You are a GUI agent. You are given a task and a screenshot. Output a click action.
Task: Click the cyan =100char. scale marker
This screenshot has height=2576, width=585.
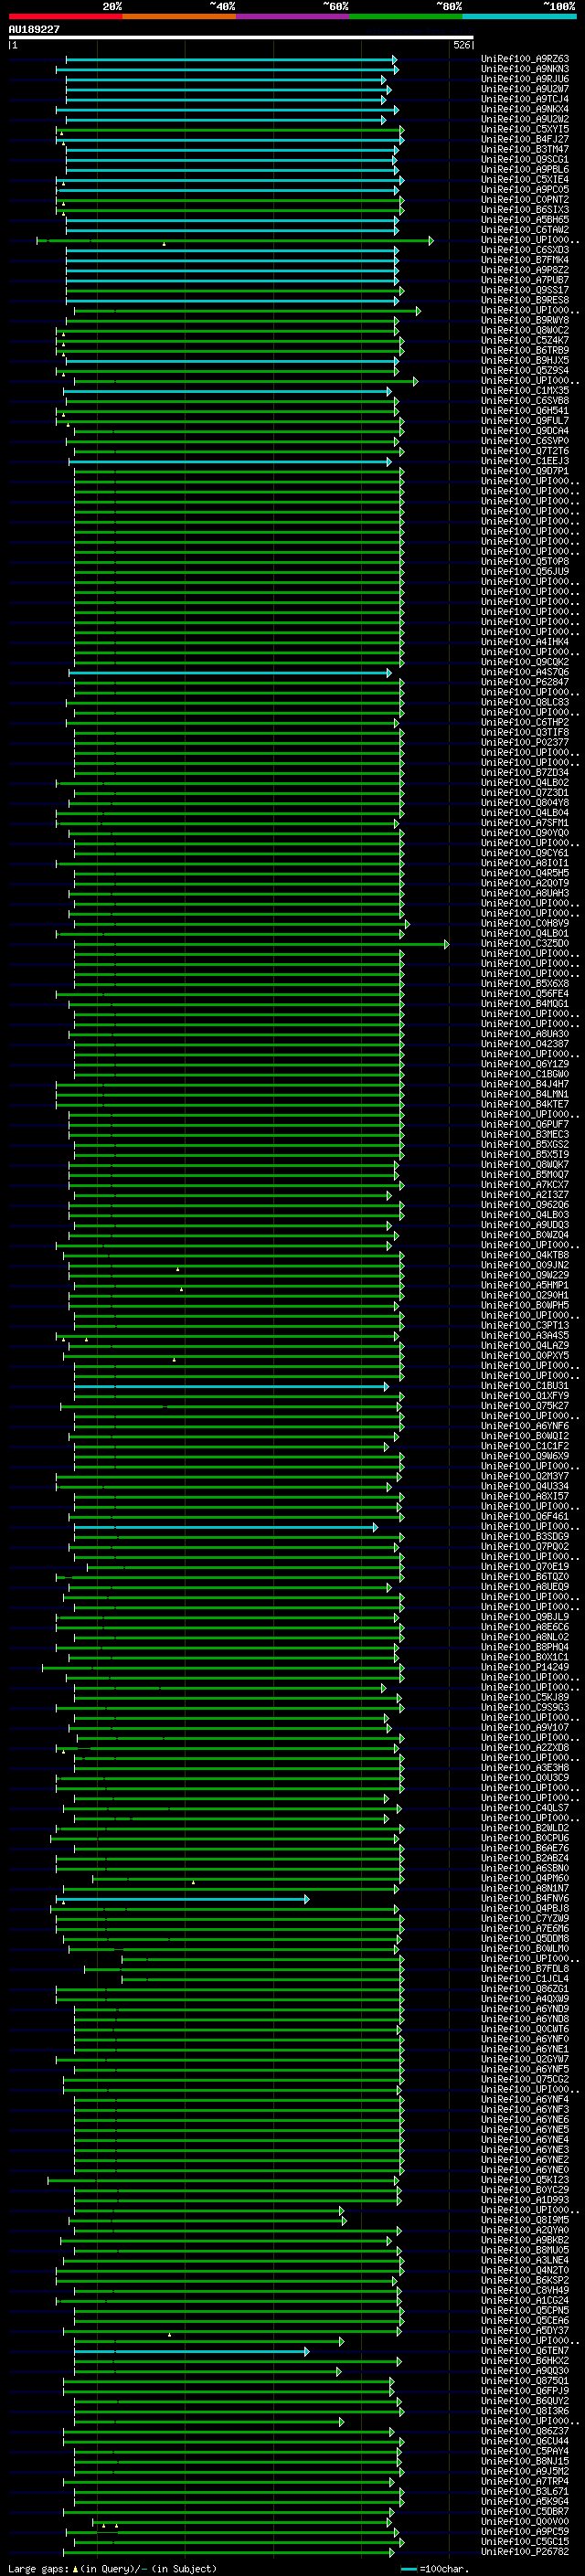pyautogui.click(x=409, y=2568)
